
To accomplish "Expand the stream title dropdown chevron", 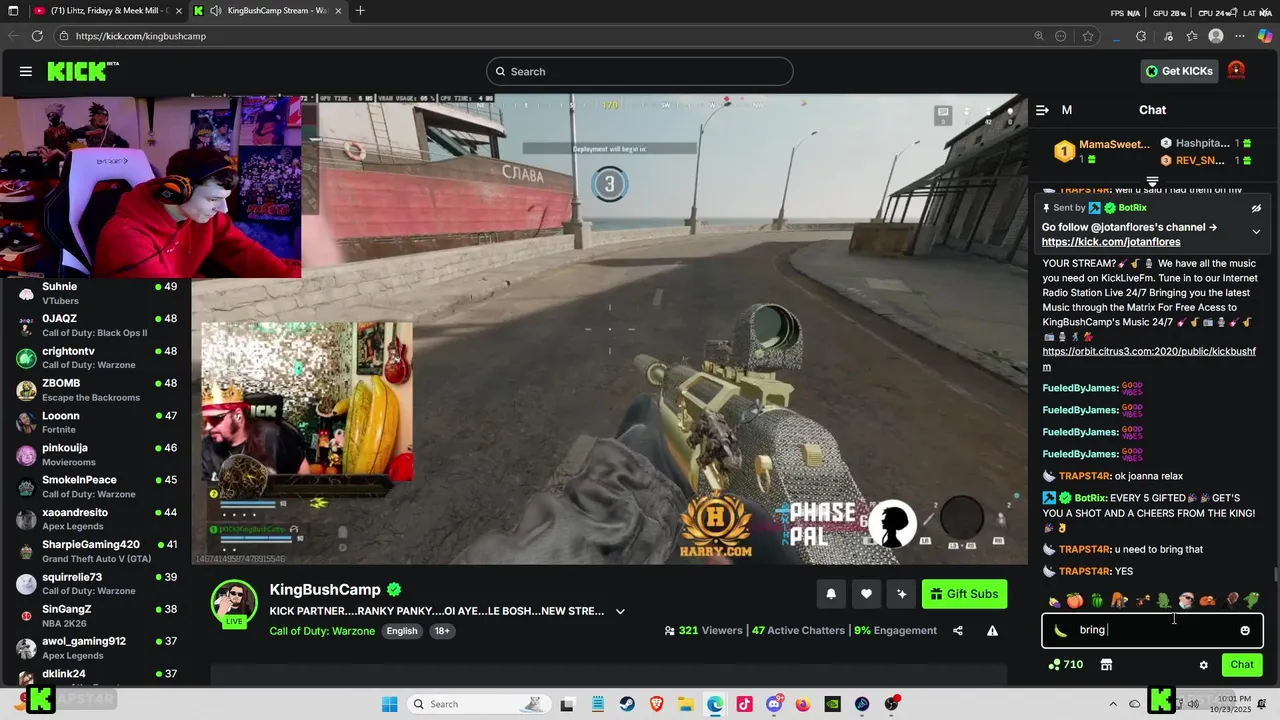I will 620,611.
